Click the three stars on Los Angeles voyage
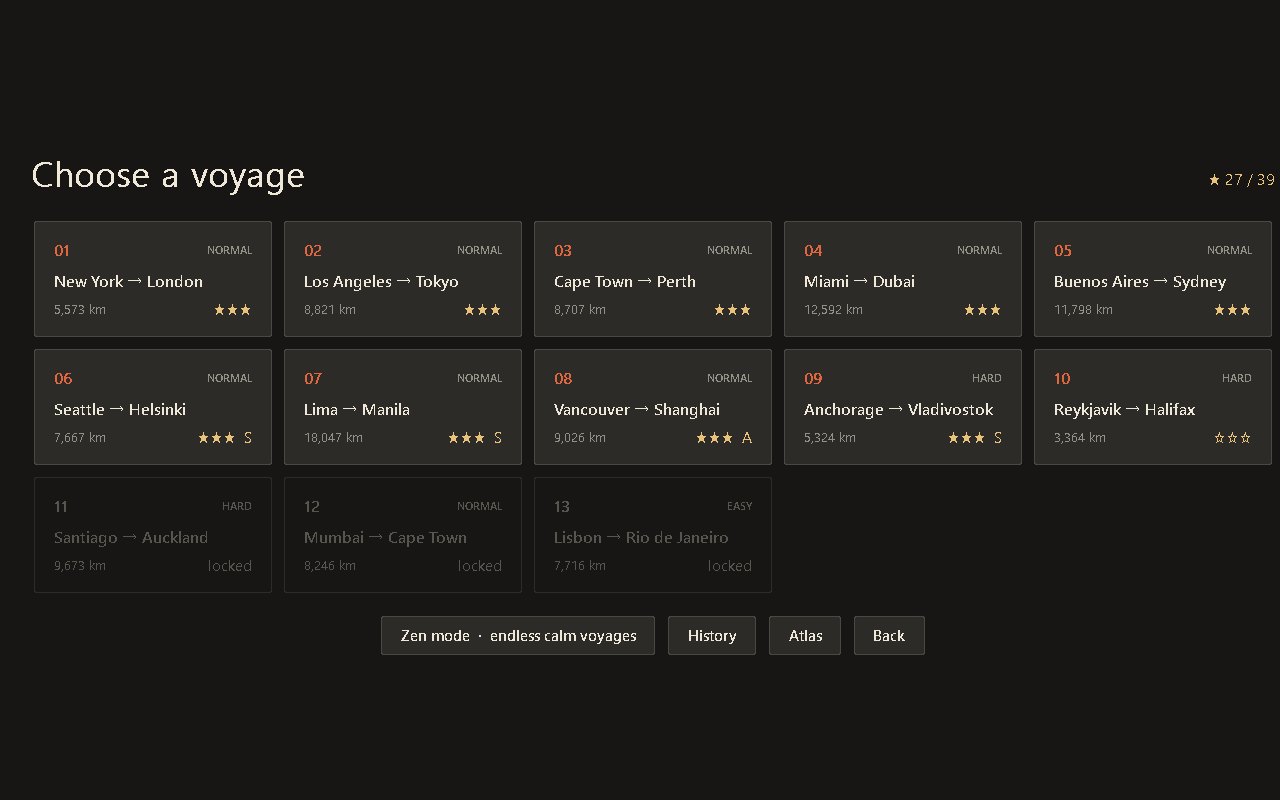This screenshot has height=800, width=1280. (482, 310)
